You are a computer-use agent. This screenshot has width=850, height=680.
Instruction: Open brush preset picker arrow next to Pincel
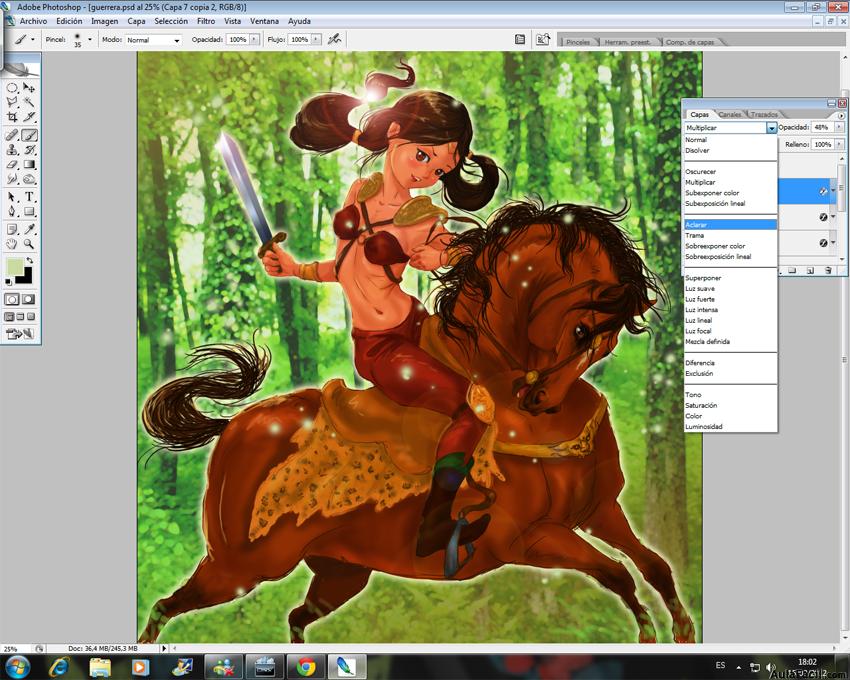coord(89,40)
